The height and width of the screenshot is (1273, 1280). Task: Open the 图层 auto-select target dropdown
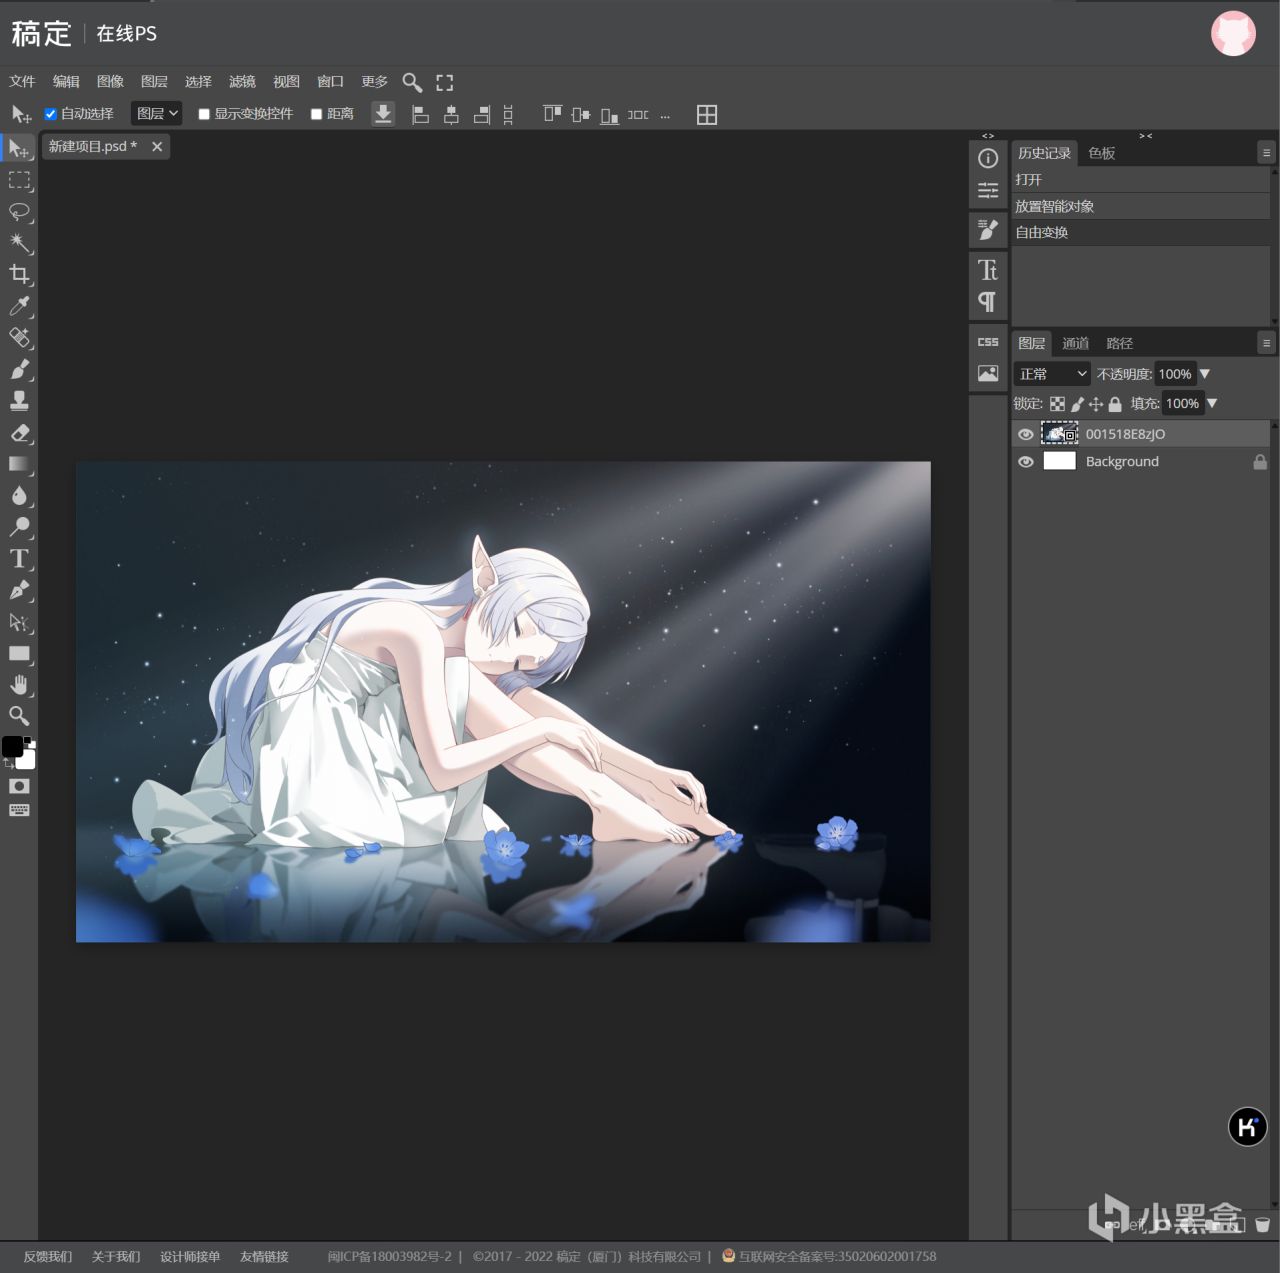coord(157,114)
